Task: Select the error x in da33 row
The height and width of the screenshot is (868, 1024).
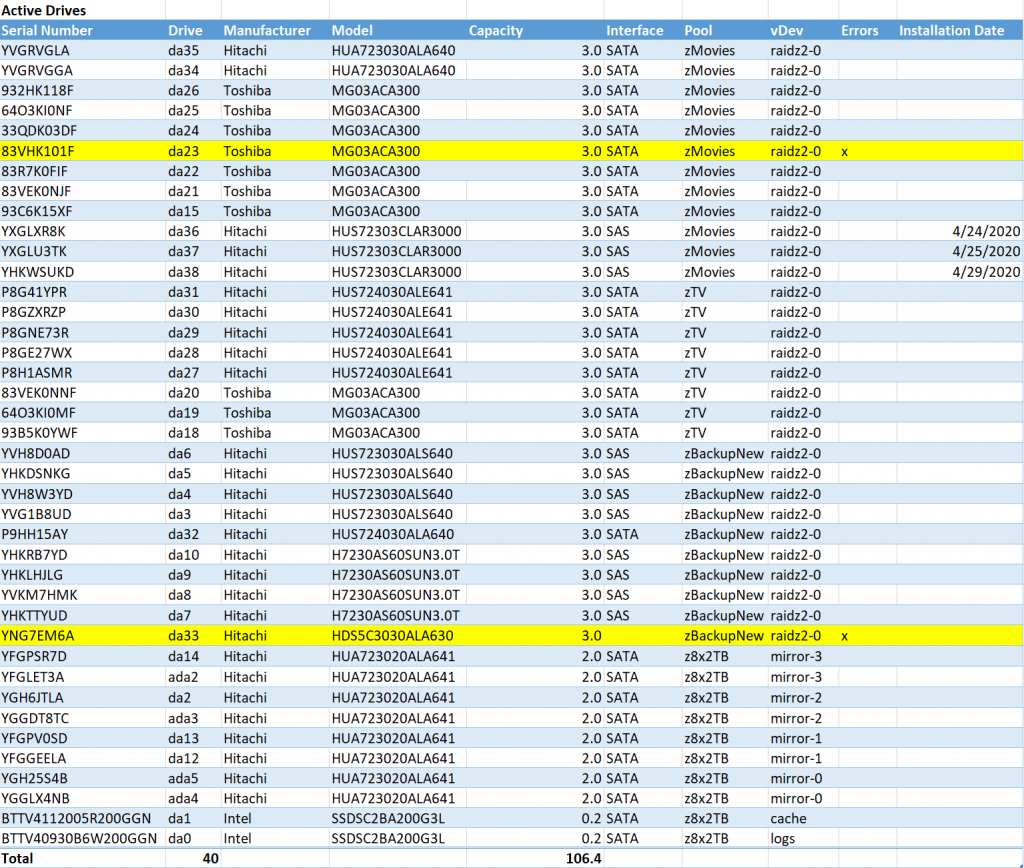Action: pos(844,636)
